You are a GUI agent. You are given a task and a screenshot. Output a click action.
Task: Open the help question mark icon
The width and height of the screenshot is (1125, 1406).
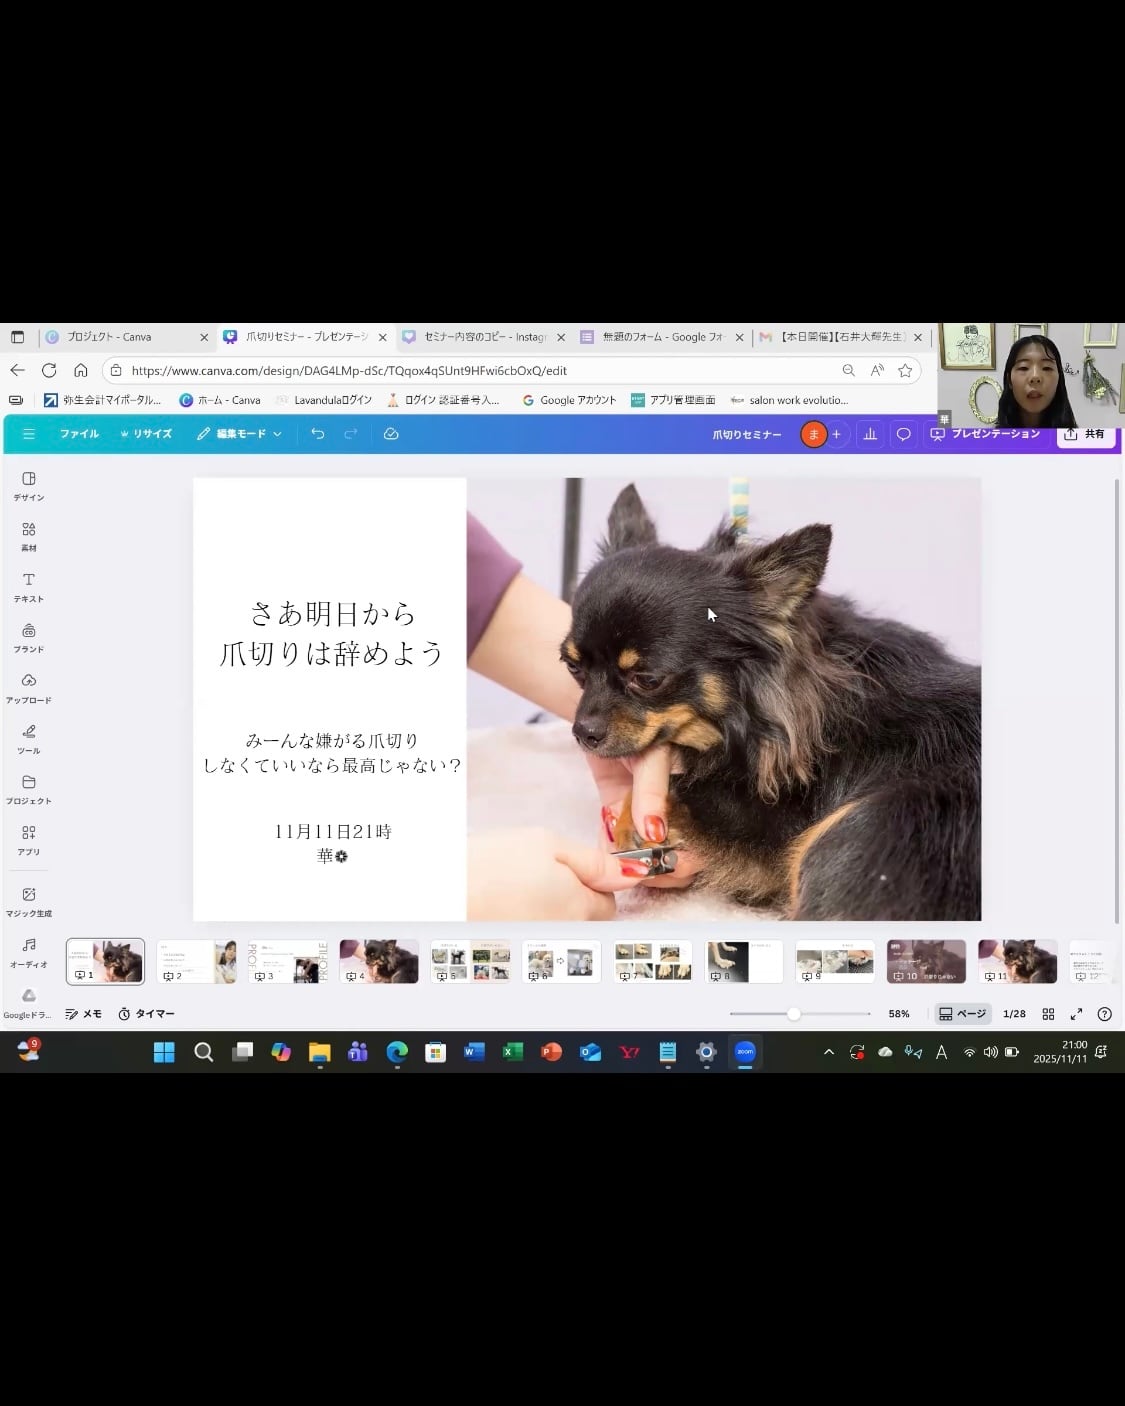point(1104,1014)
